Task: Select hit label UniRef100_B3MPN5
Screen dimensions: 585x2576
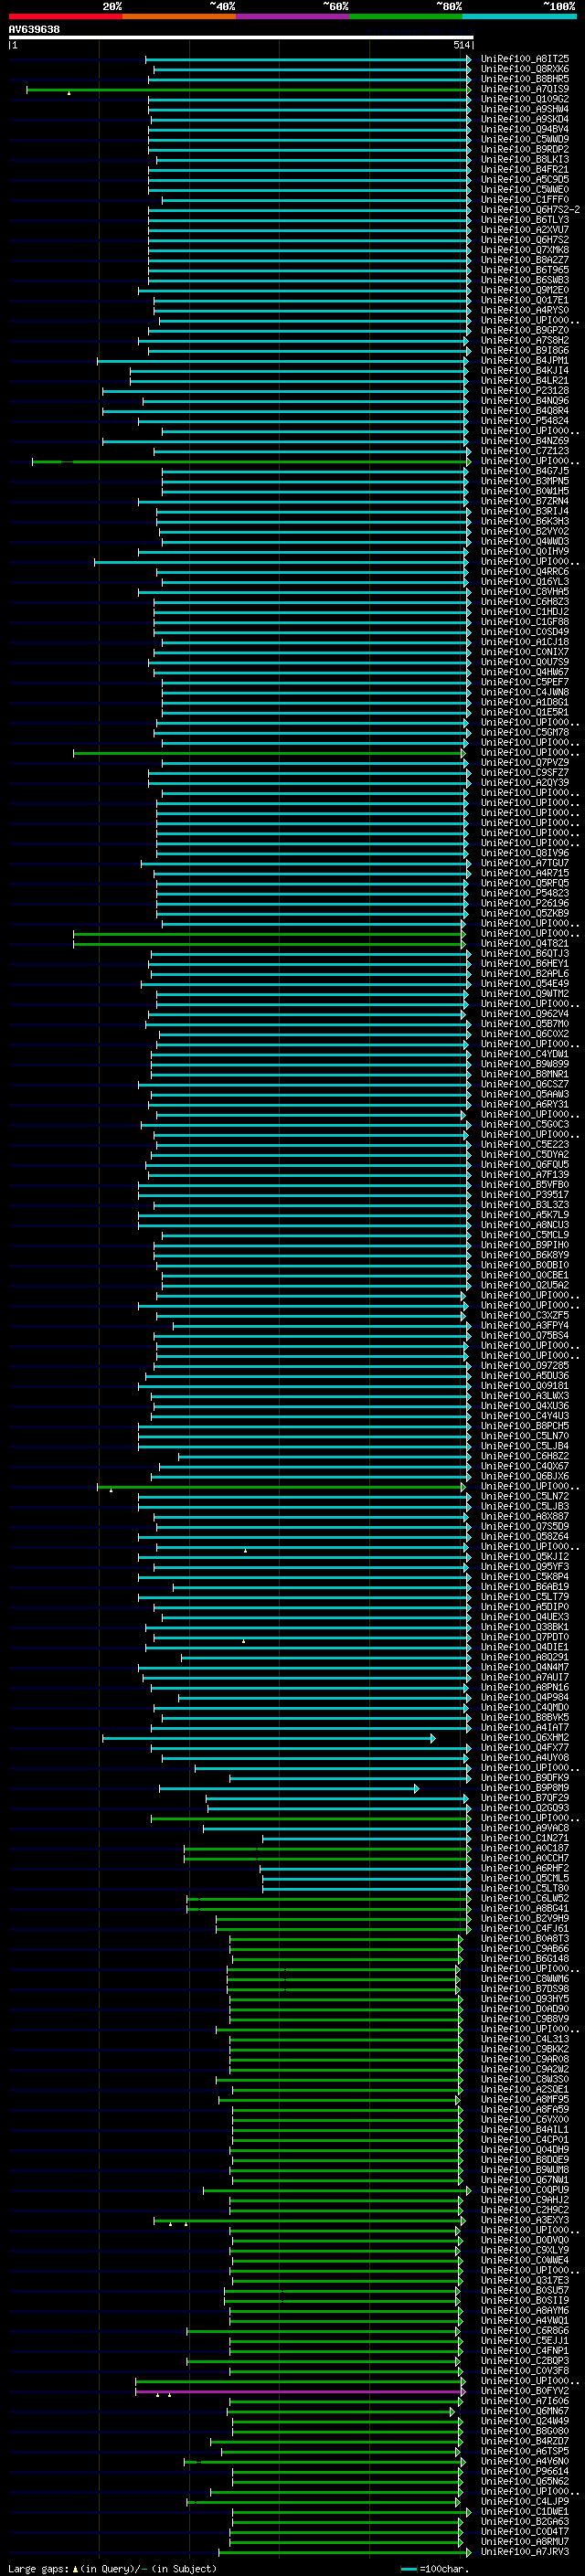Action: coord(524,481)
